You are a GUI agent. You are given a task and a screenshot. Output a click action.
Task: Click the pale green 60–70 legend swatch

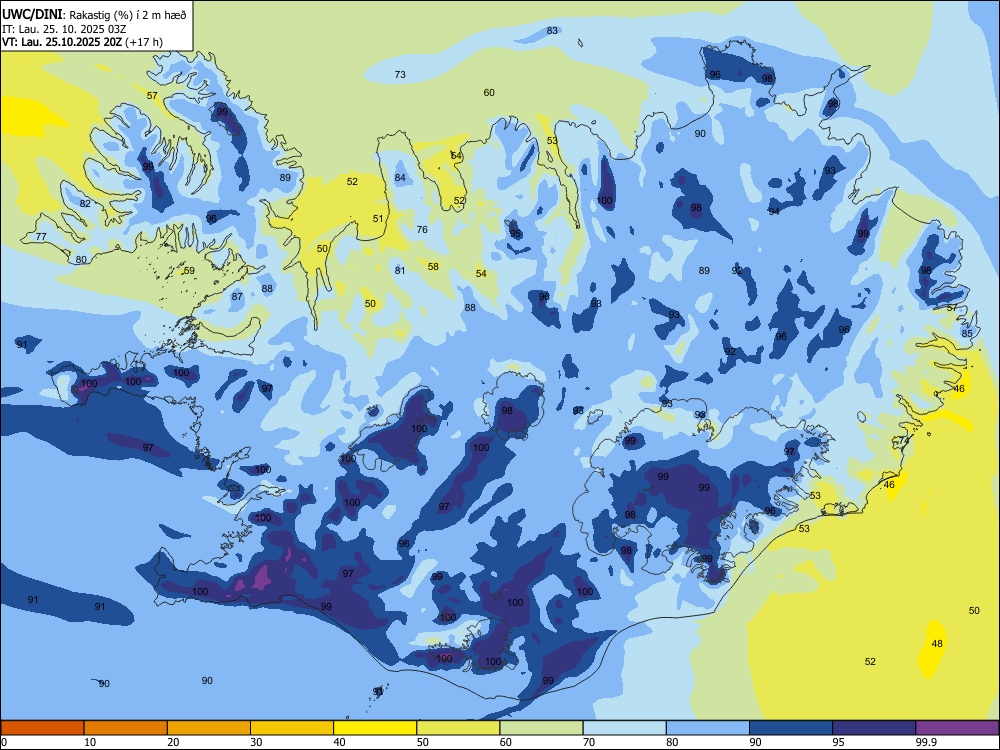click(x=541, y=728)
